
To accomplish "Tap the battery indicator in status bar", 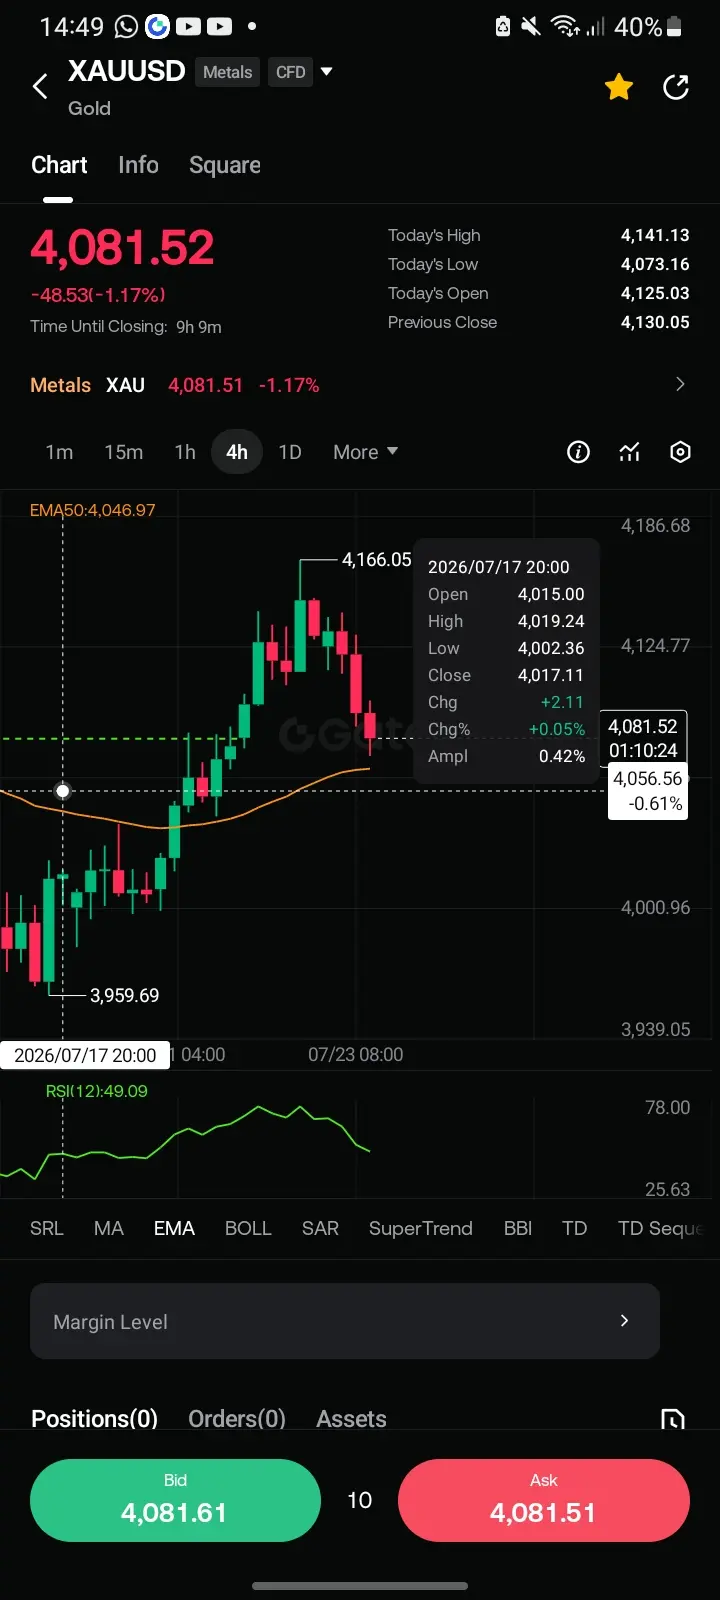I will coord(675,27).
